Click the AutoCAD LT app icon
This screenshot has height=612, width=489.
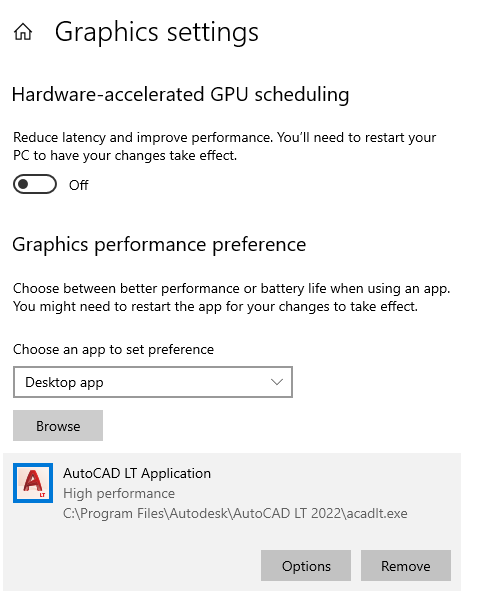coord(33,483)
